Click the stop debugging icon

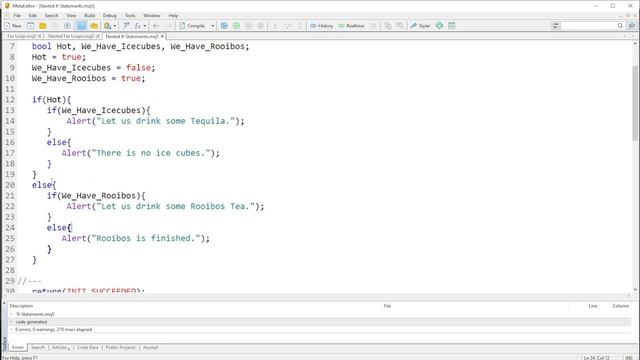tap(260, 26)
